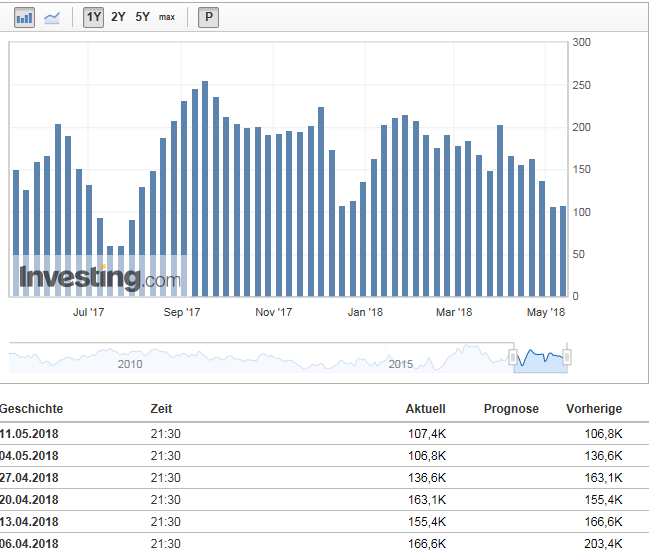Click the tallest bar near 250 in September
Image resolution: width=650 pixels, height=556 pixels.
tap(205, 189)
